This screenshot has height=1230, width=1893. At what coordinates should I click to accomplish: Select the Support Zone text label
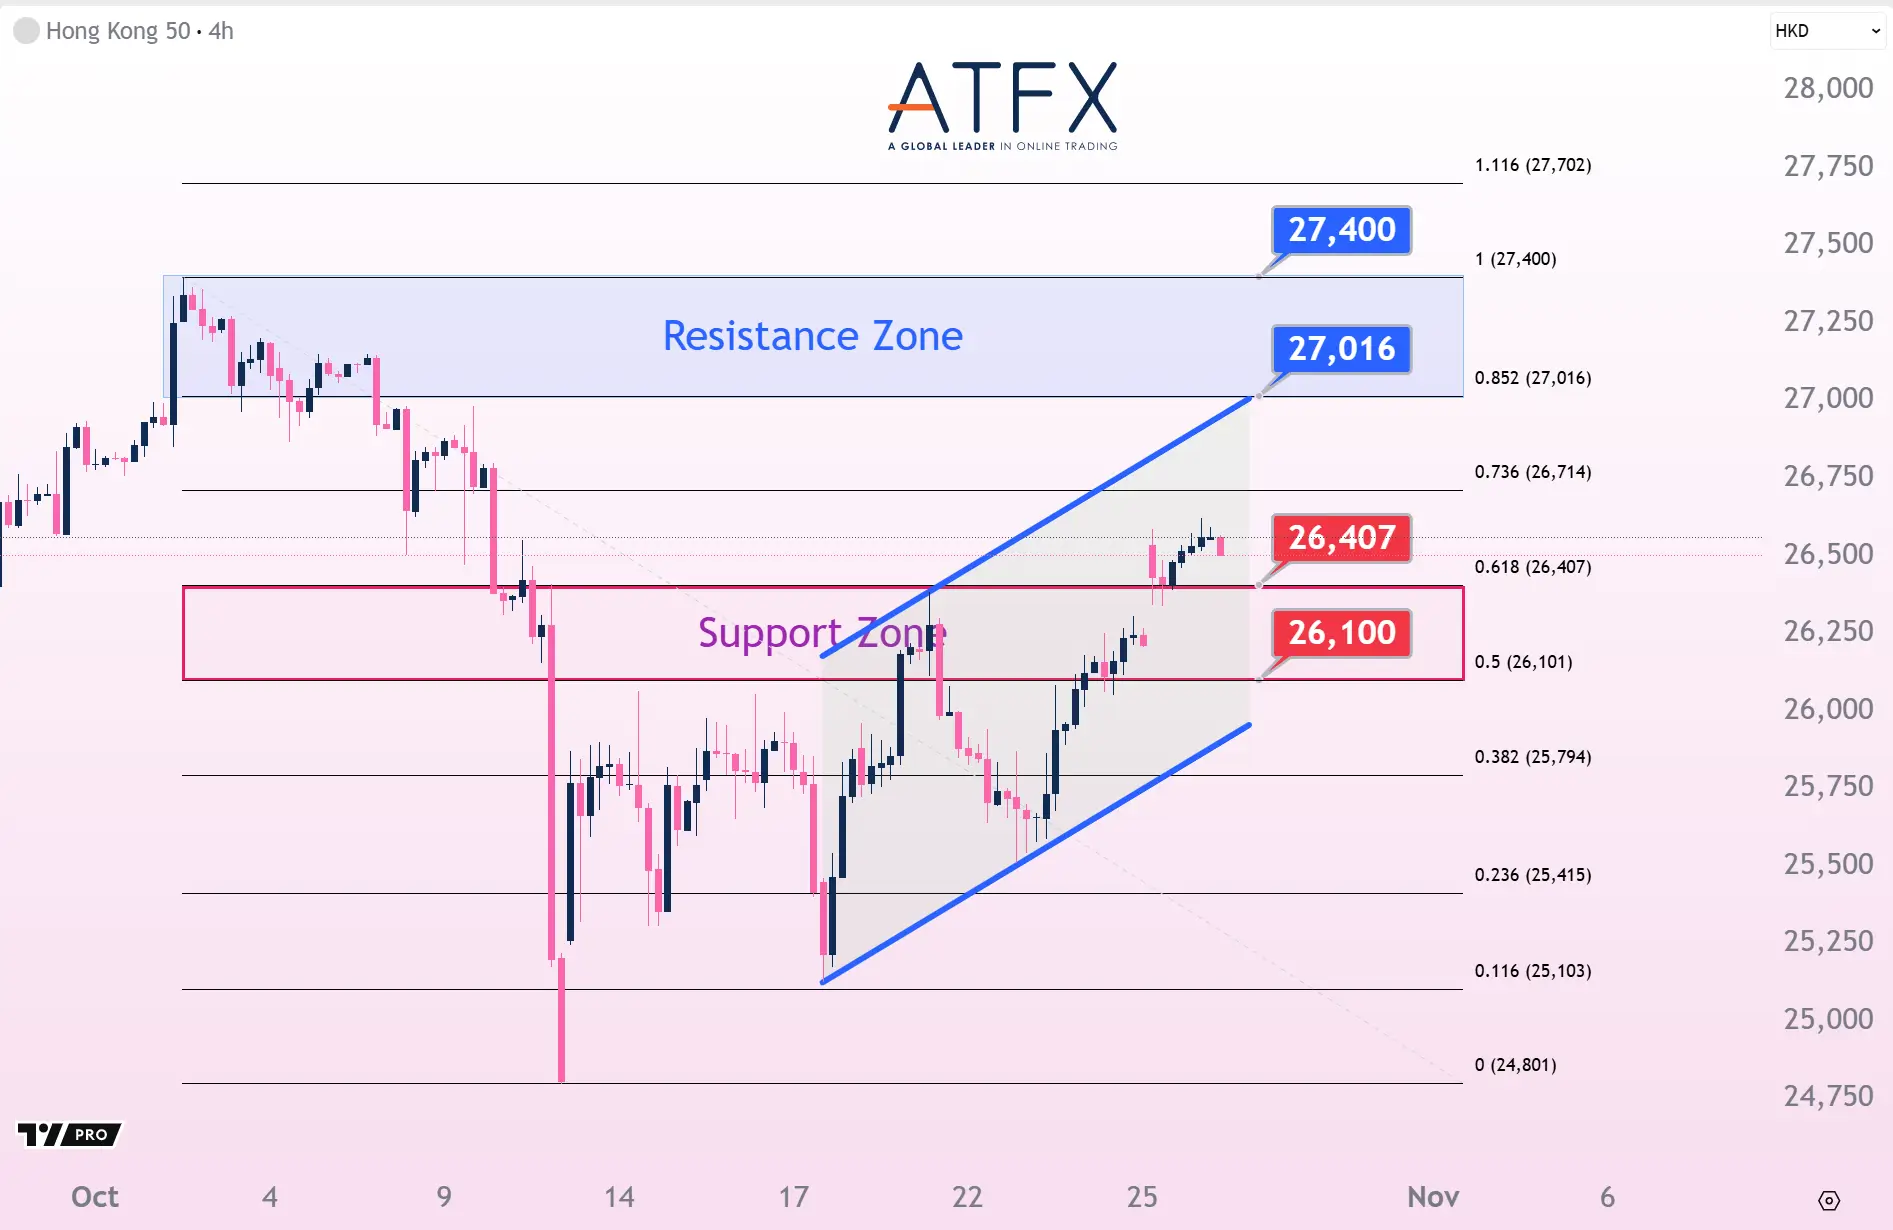click(821, 633)
